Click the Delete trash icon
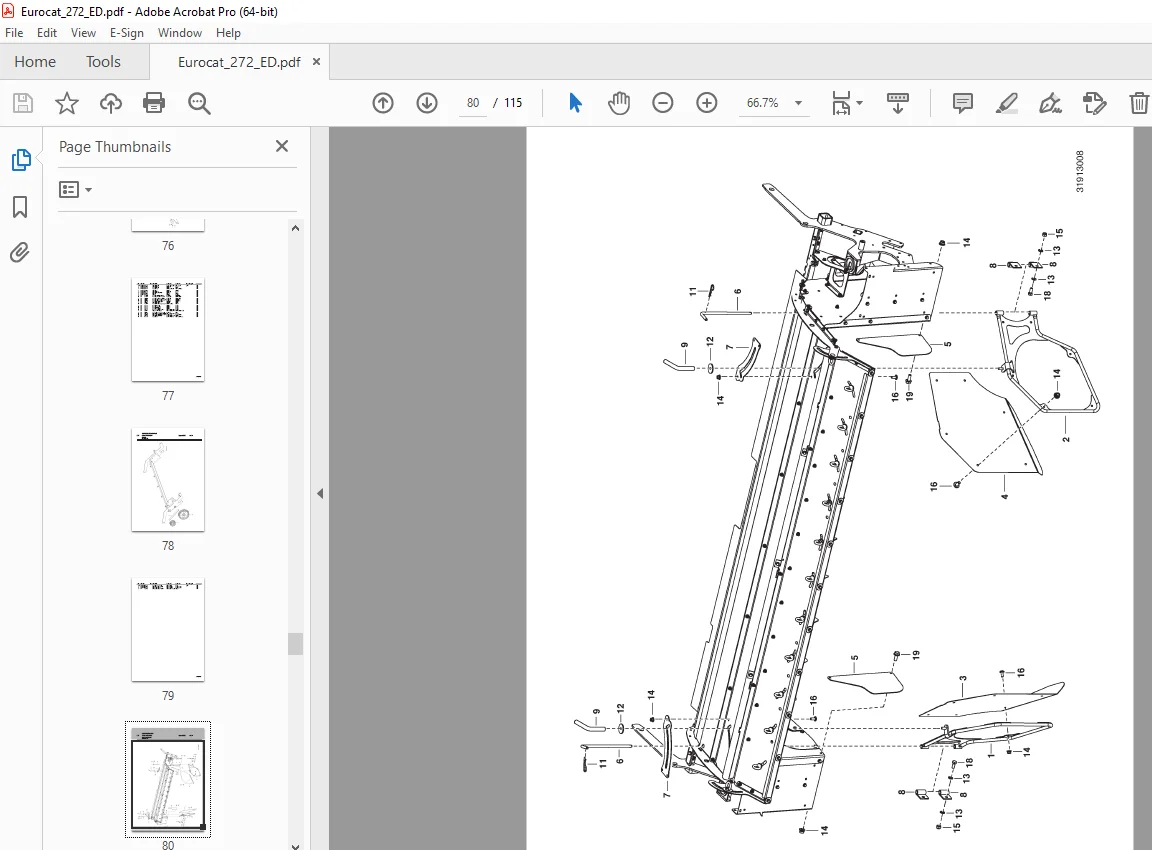Viewport: 1152px width, 850px height. click(x=1139, y=103)
